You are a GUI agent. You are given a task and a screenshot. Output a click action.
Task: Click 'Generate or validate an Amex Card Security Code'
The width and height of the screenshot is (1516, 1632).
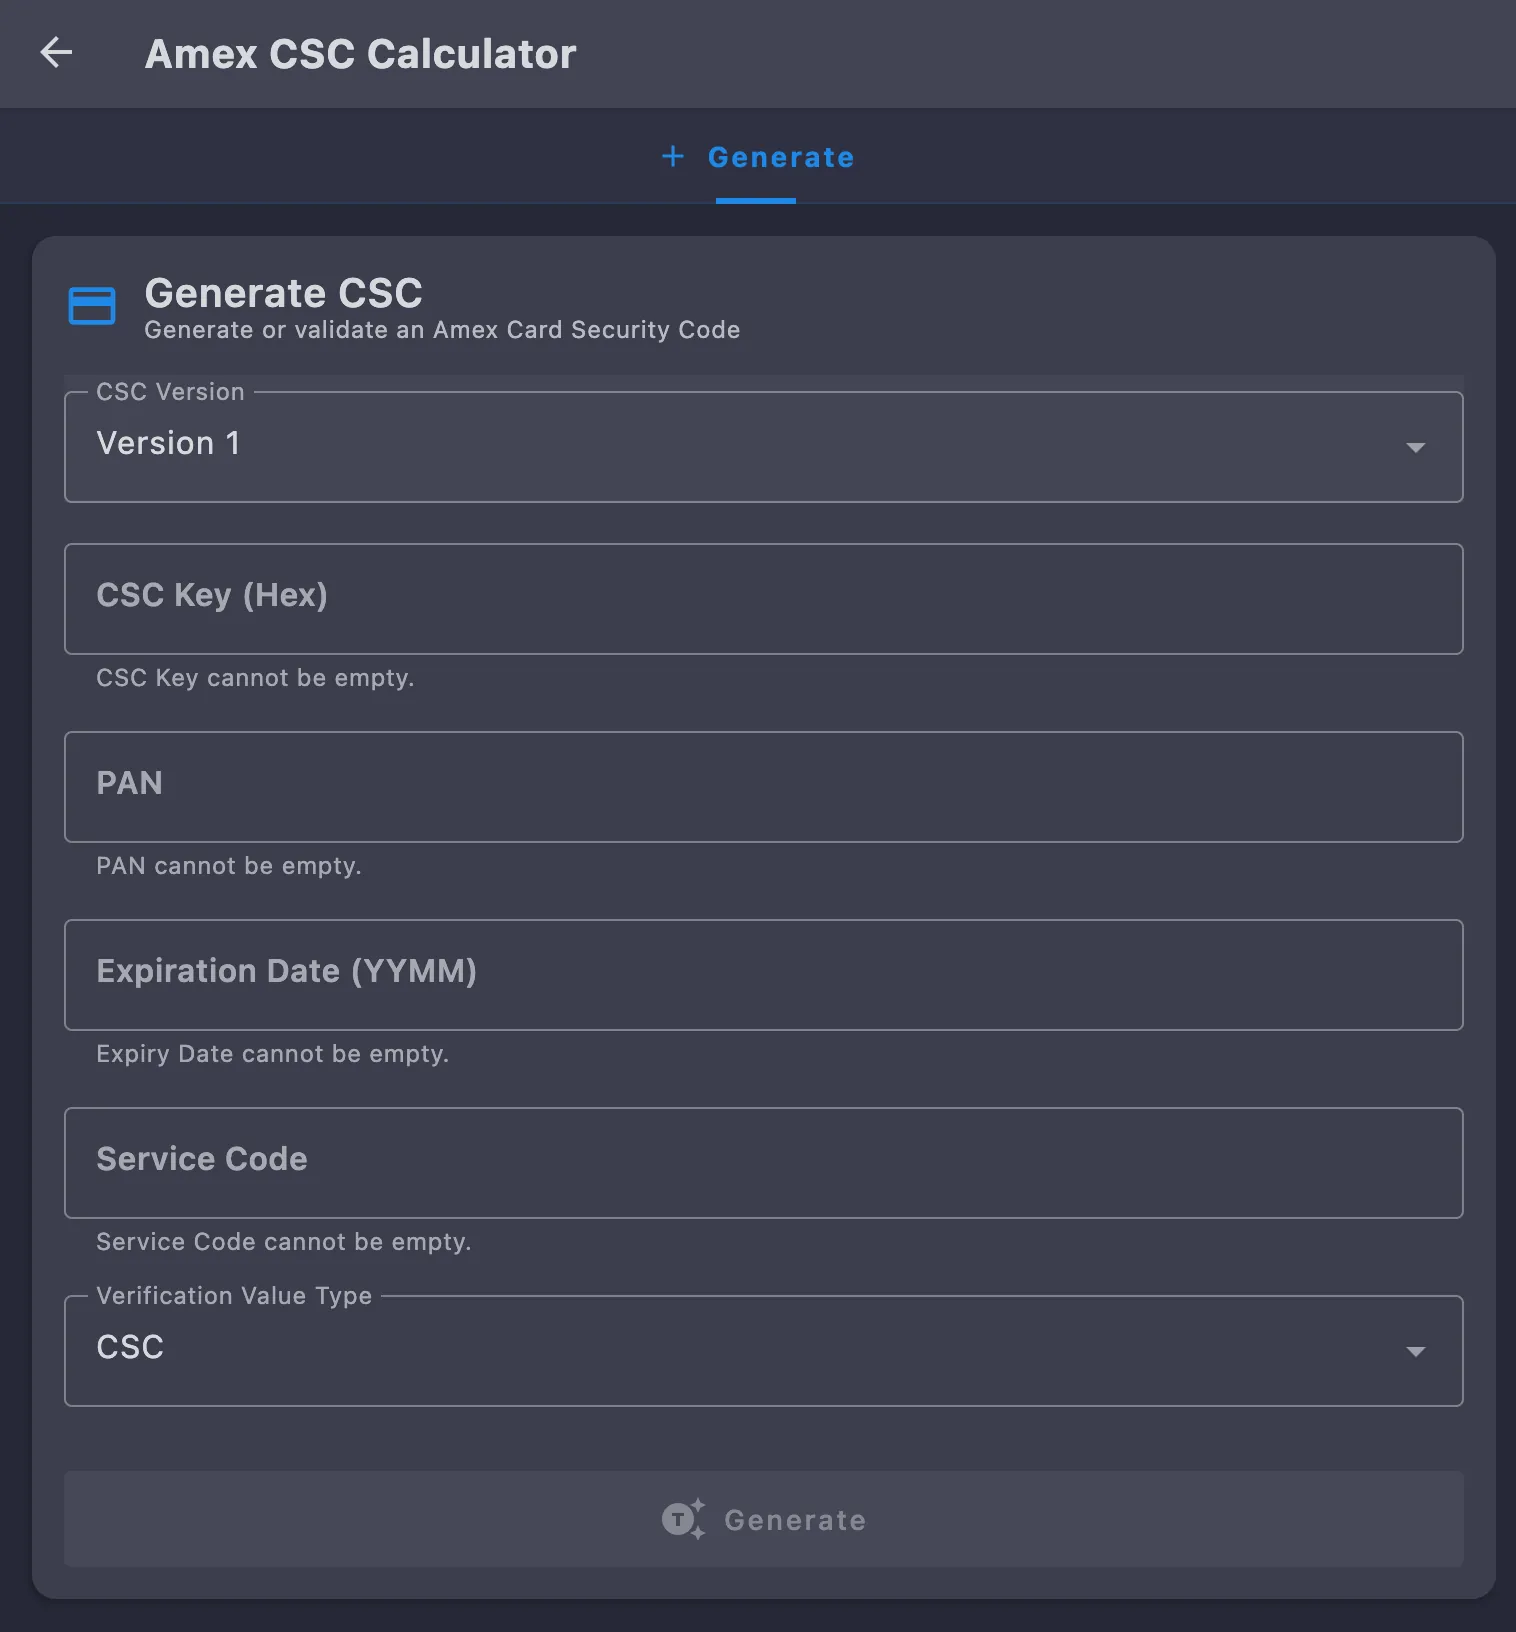442,330
